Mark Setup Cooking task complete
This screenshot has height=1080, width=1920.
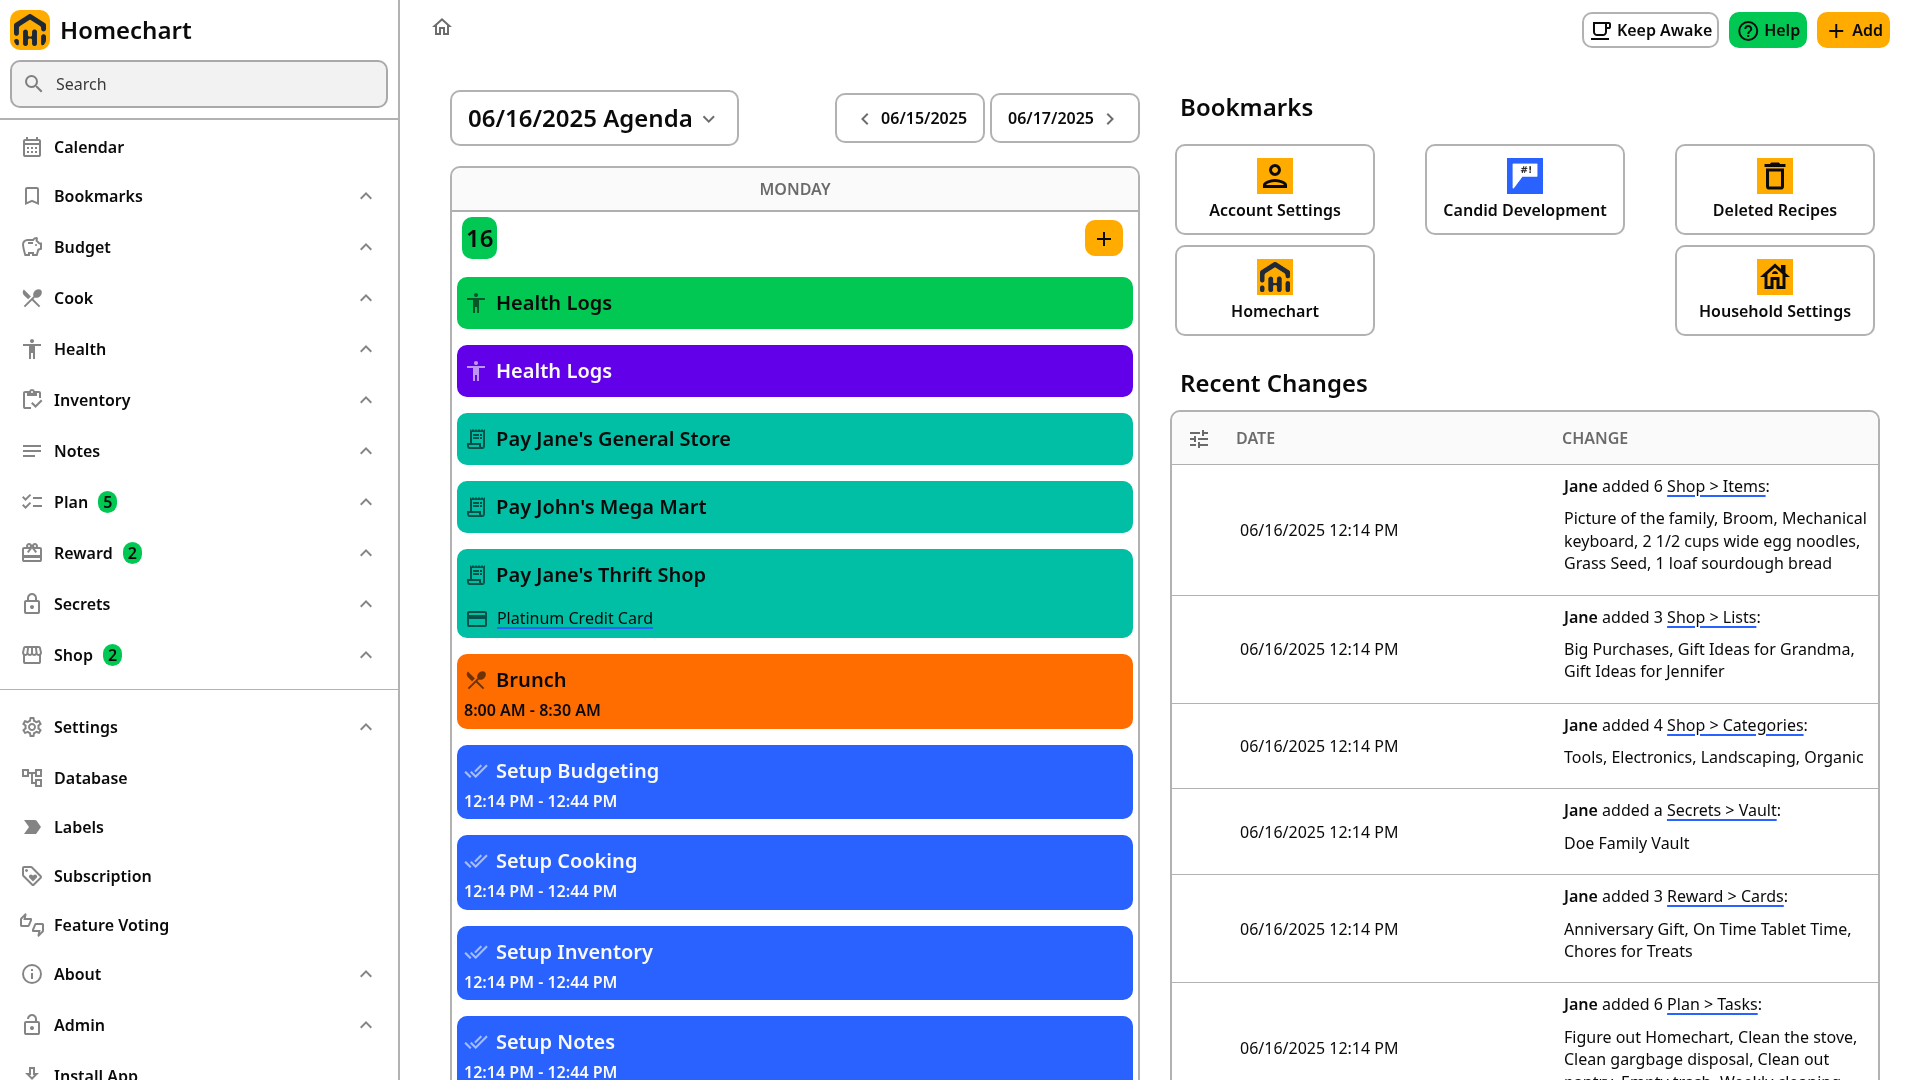point(477,861)
